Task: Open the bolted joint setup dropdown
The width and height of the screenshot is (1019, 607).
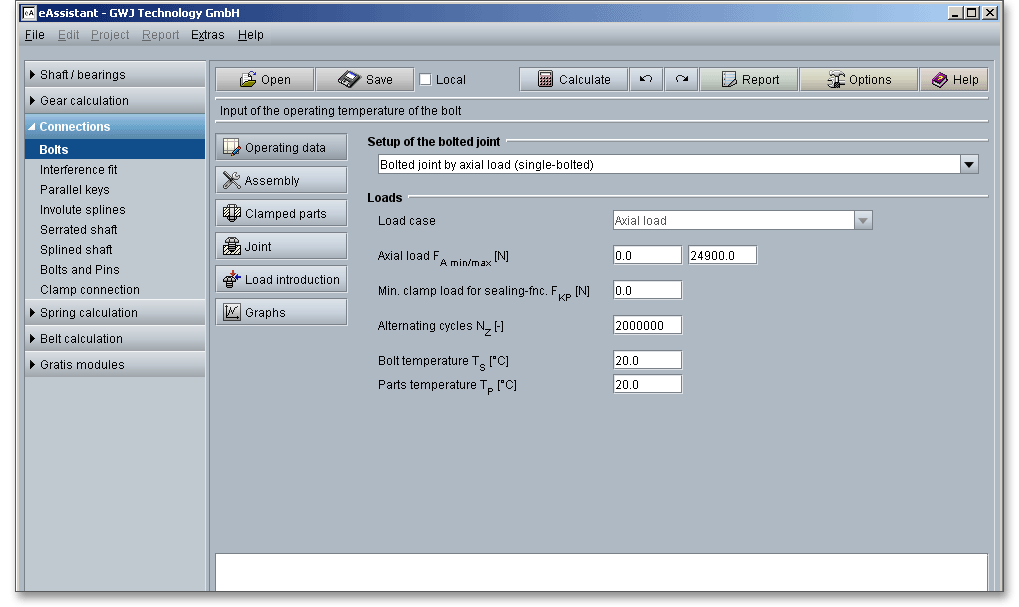Action: point(968,165)
